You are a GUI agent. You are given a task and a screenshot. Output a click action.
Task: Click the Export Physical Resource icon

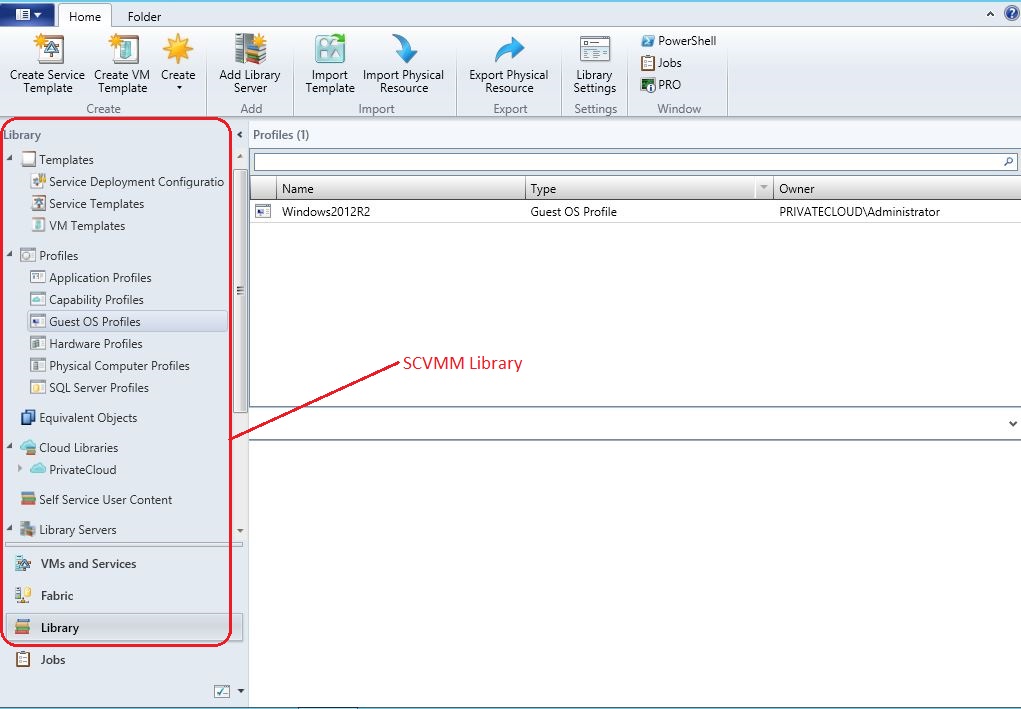click(x=509, y=50)
